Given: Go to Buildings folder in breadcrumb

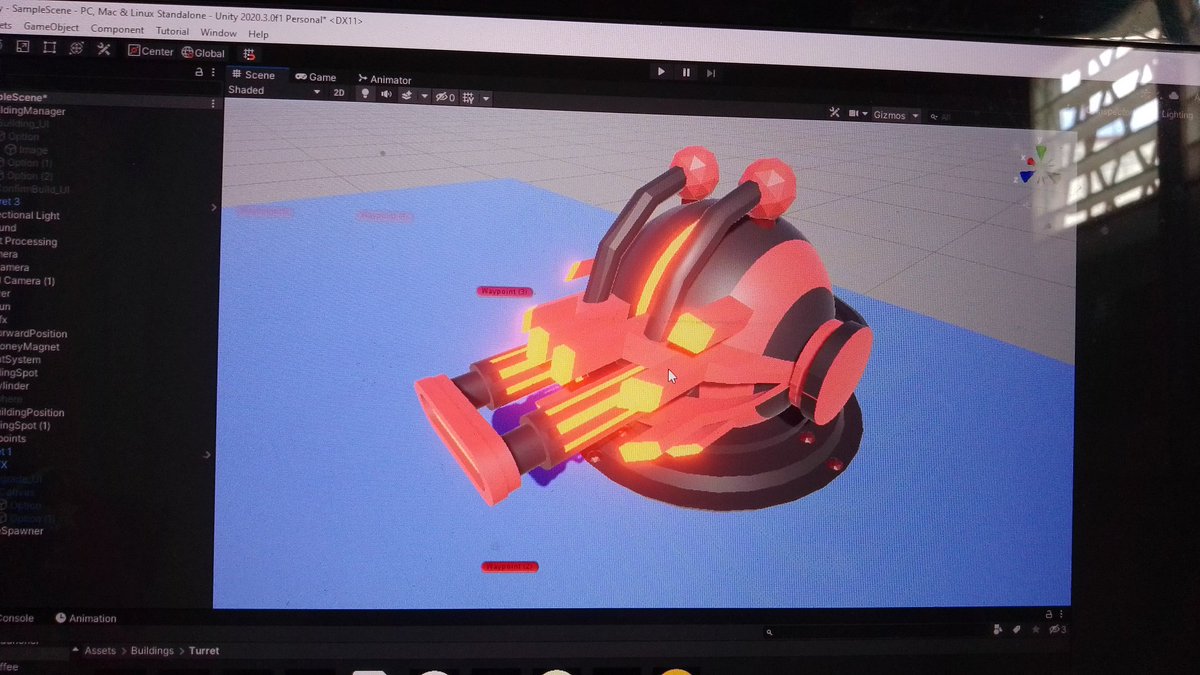Looking at the screenshot, I should click(x=152, y=650).
